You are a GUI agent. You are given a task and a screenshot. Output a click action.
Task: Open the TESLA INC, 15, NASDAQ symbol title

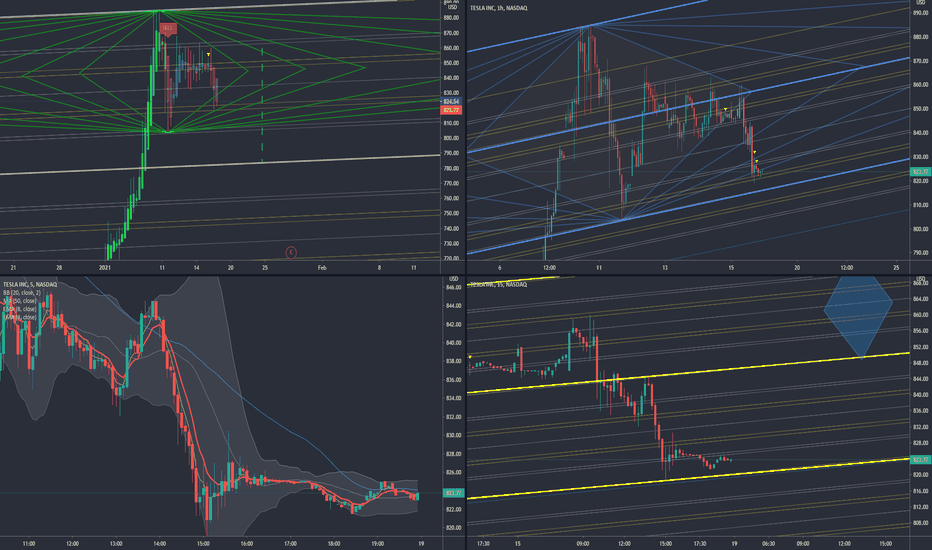498,285
